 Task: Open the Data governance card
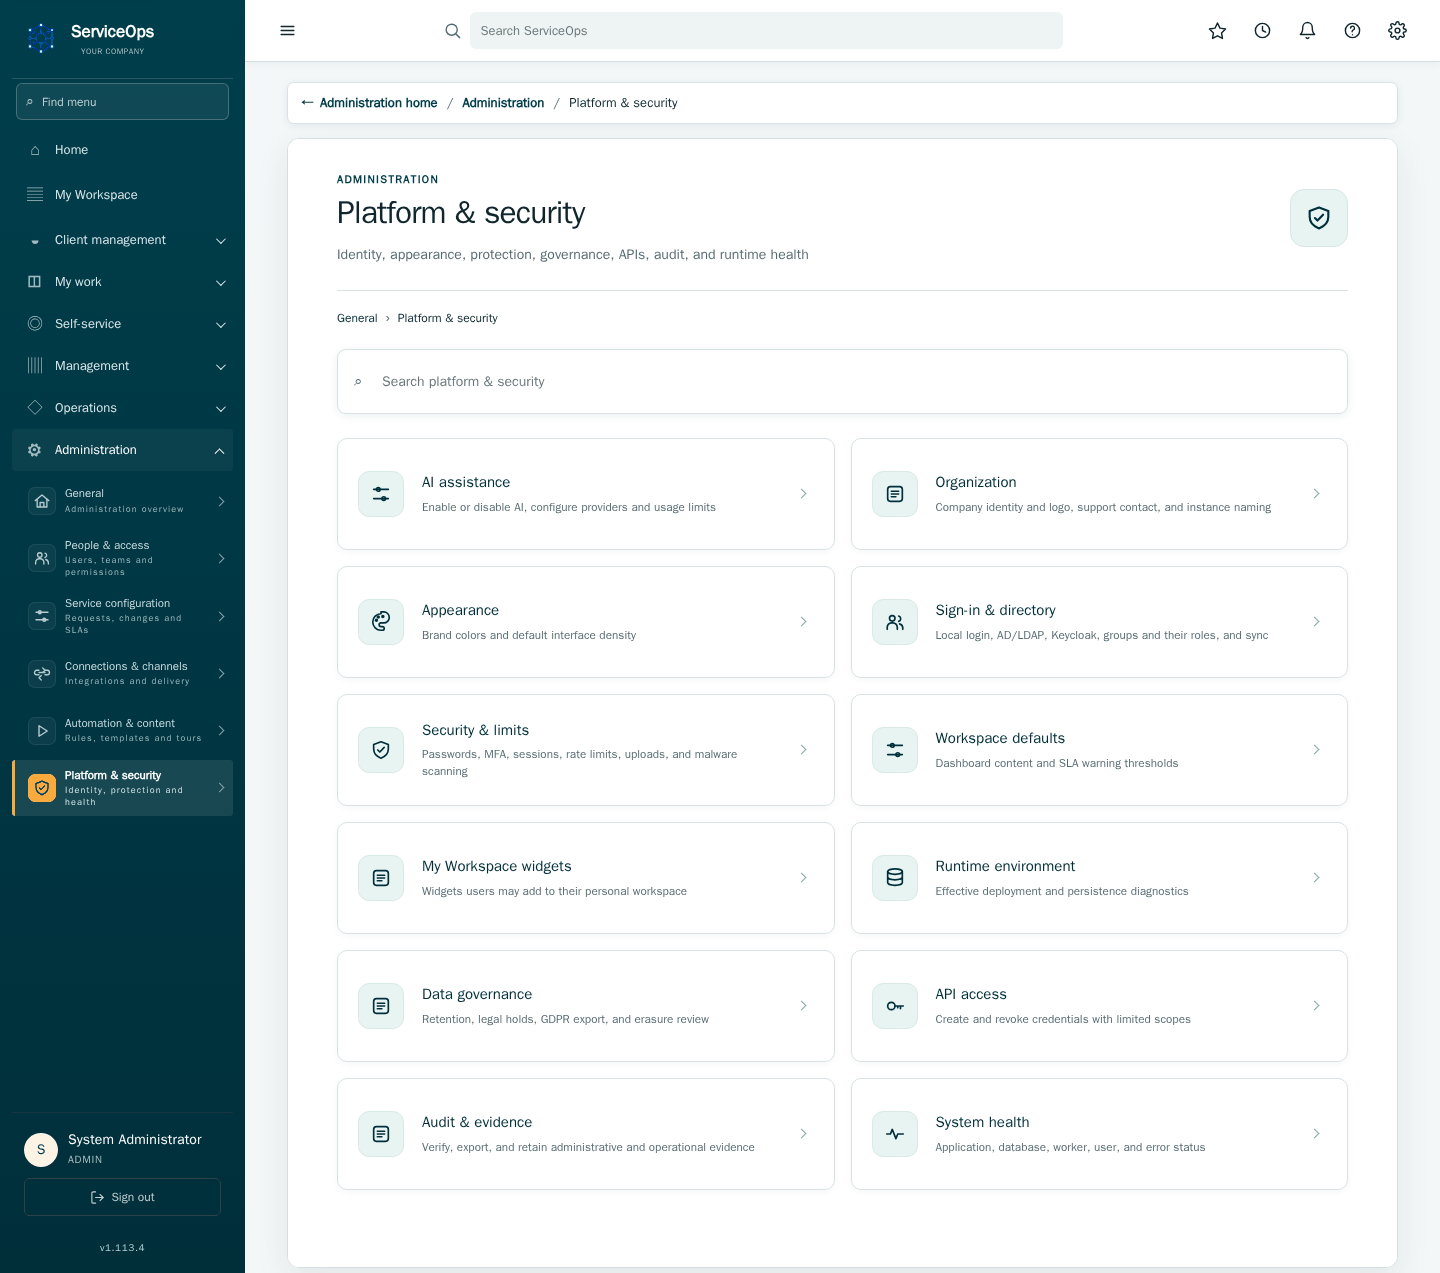point(586,1006)
